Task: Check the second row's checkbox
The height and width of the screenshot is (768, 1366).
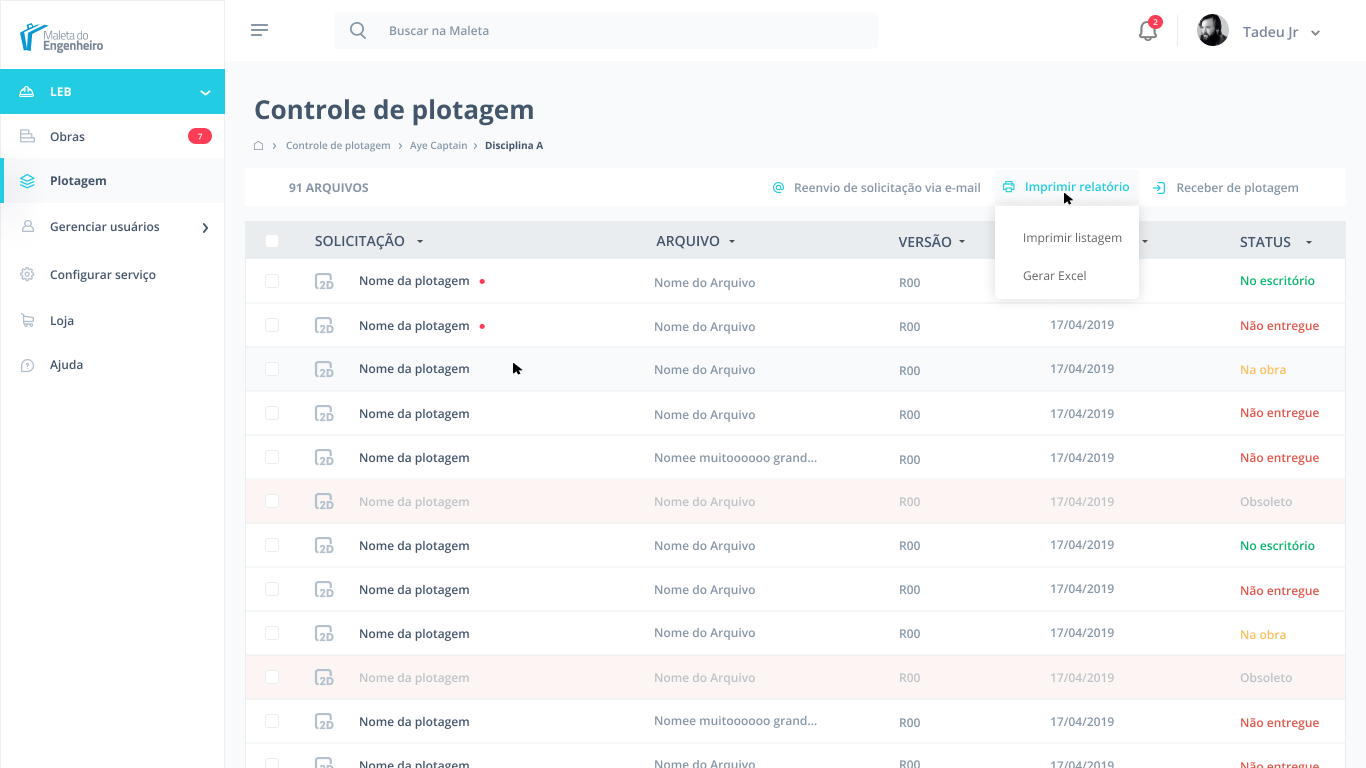Action: click(x=272, y=326)
